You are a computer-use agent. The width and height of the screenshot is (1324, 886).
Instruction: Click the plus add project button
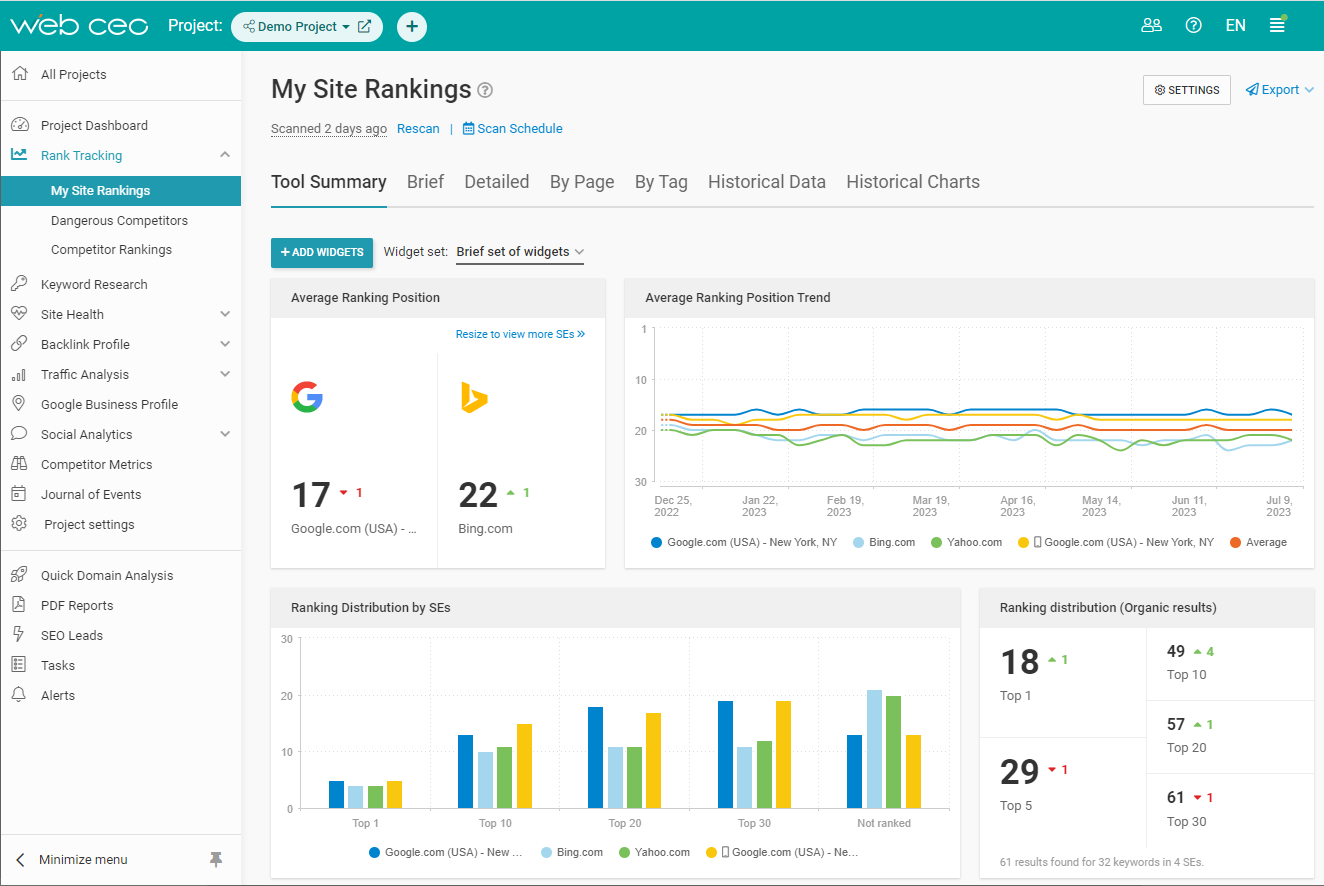click(x=412, y=27)
